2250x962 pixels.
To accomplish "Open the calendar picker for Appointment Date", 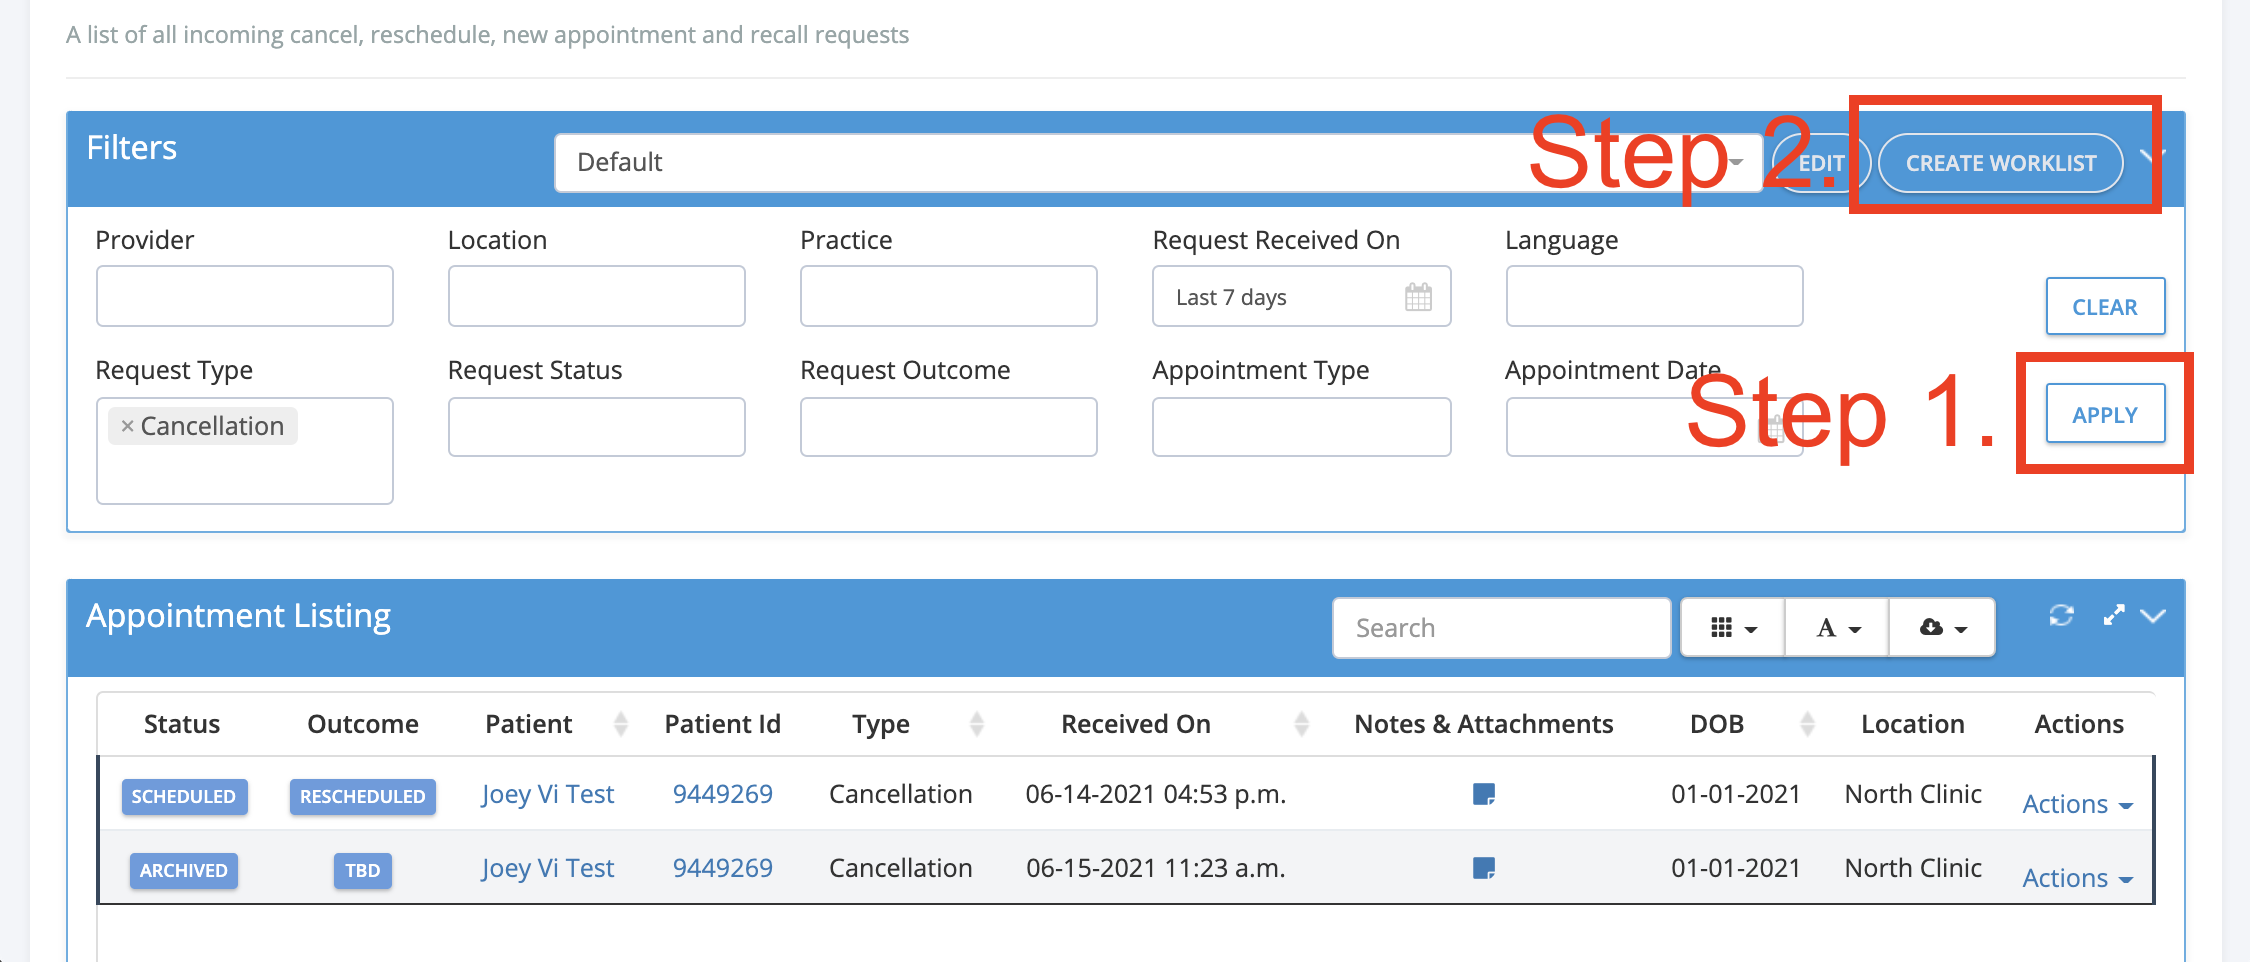I will coord(1779,427).
